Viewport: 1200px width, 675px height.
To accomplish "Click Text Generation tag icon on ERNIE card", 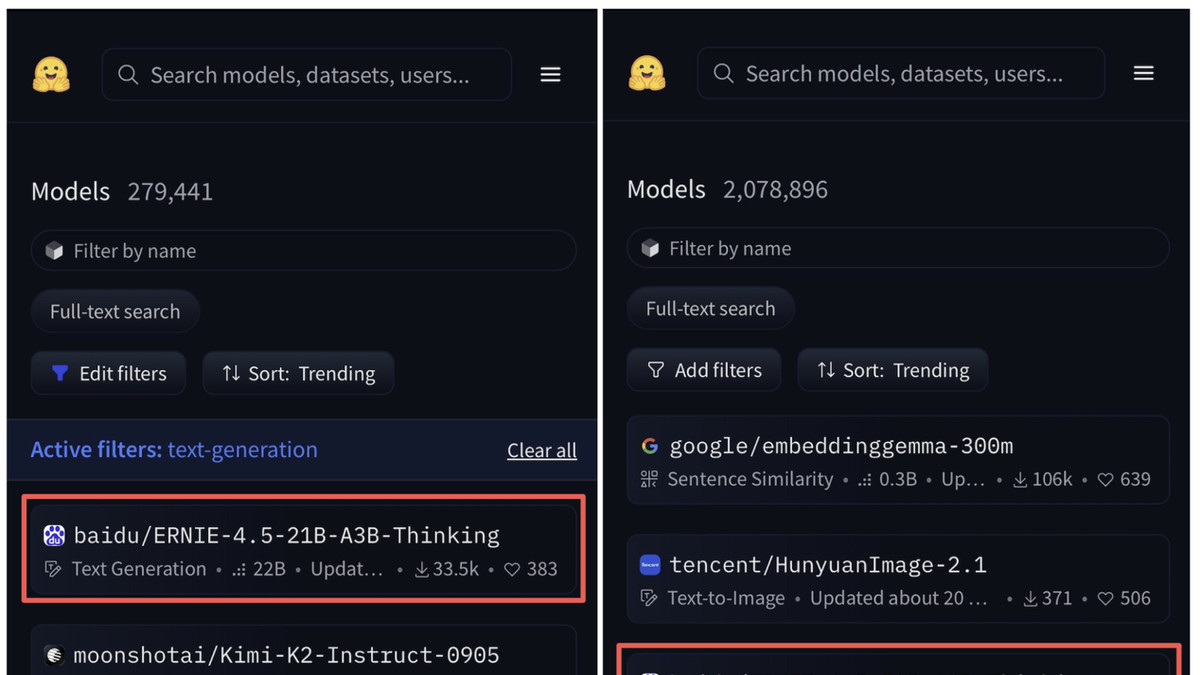I will 54,569.
